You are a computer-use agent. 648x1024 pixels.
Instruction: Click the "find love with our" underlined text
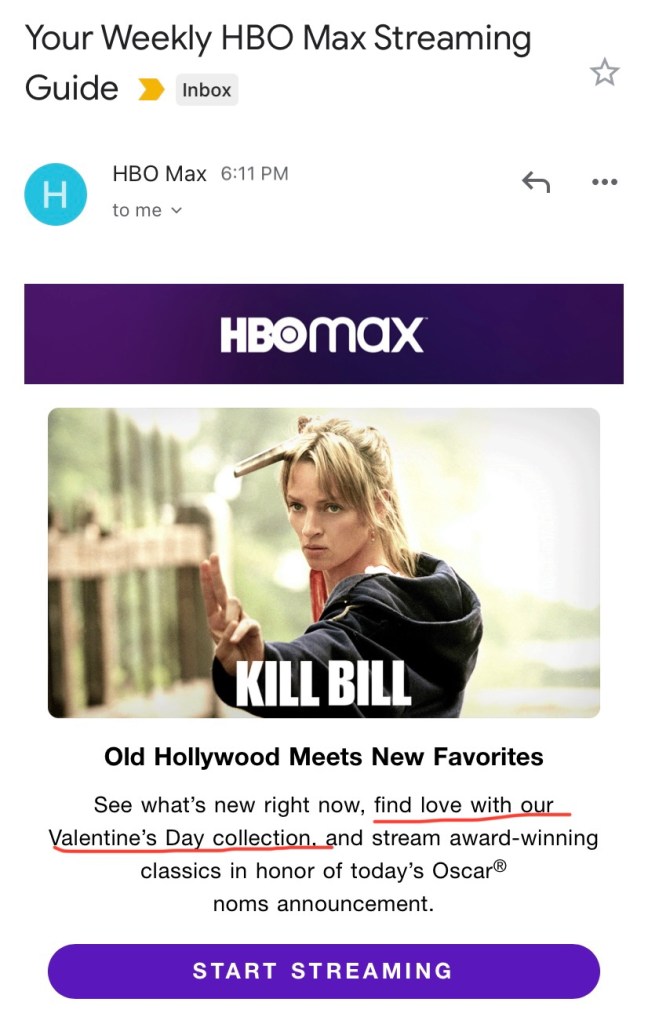pyautogui.click(x=464, y=805)
